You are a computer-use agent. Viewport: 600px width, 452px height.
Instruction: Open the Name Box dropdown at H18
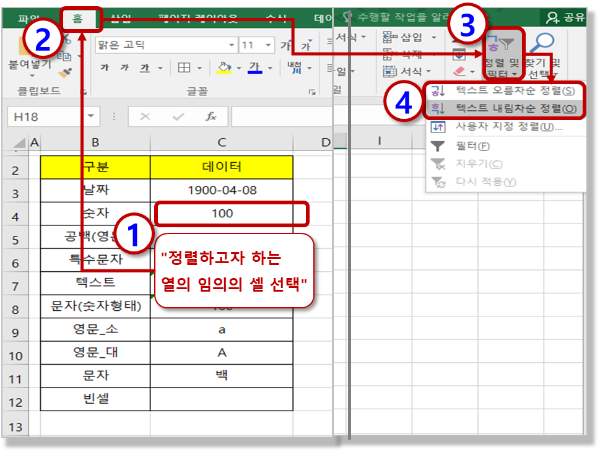(91, 116)
